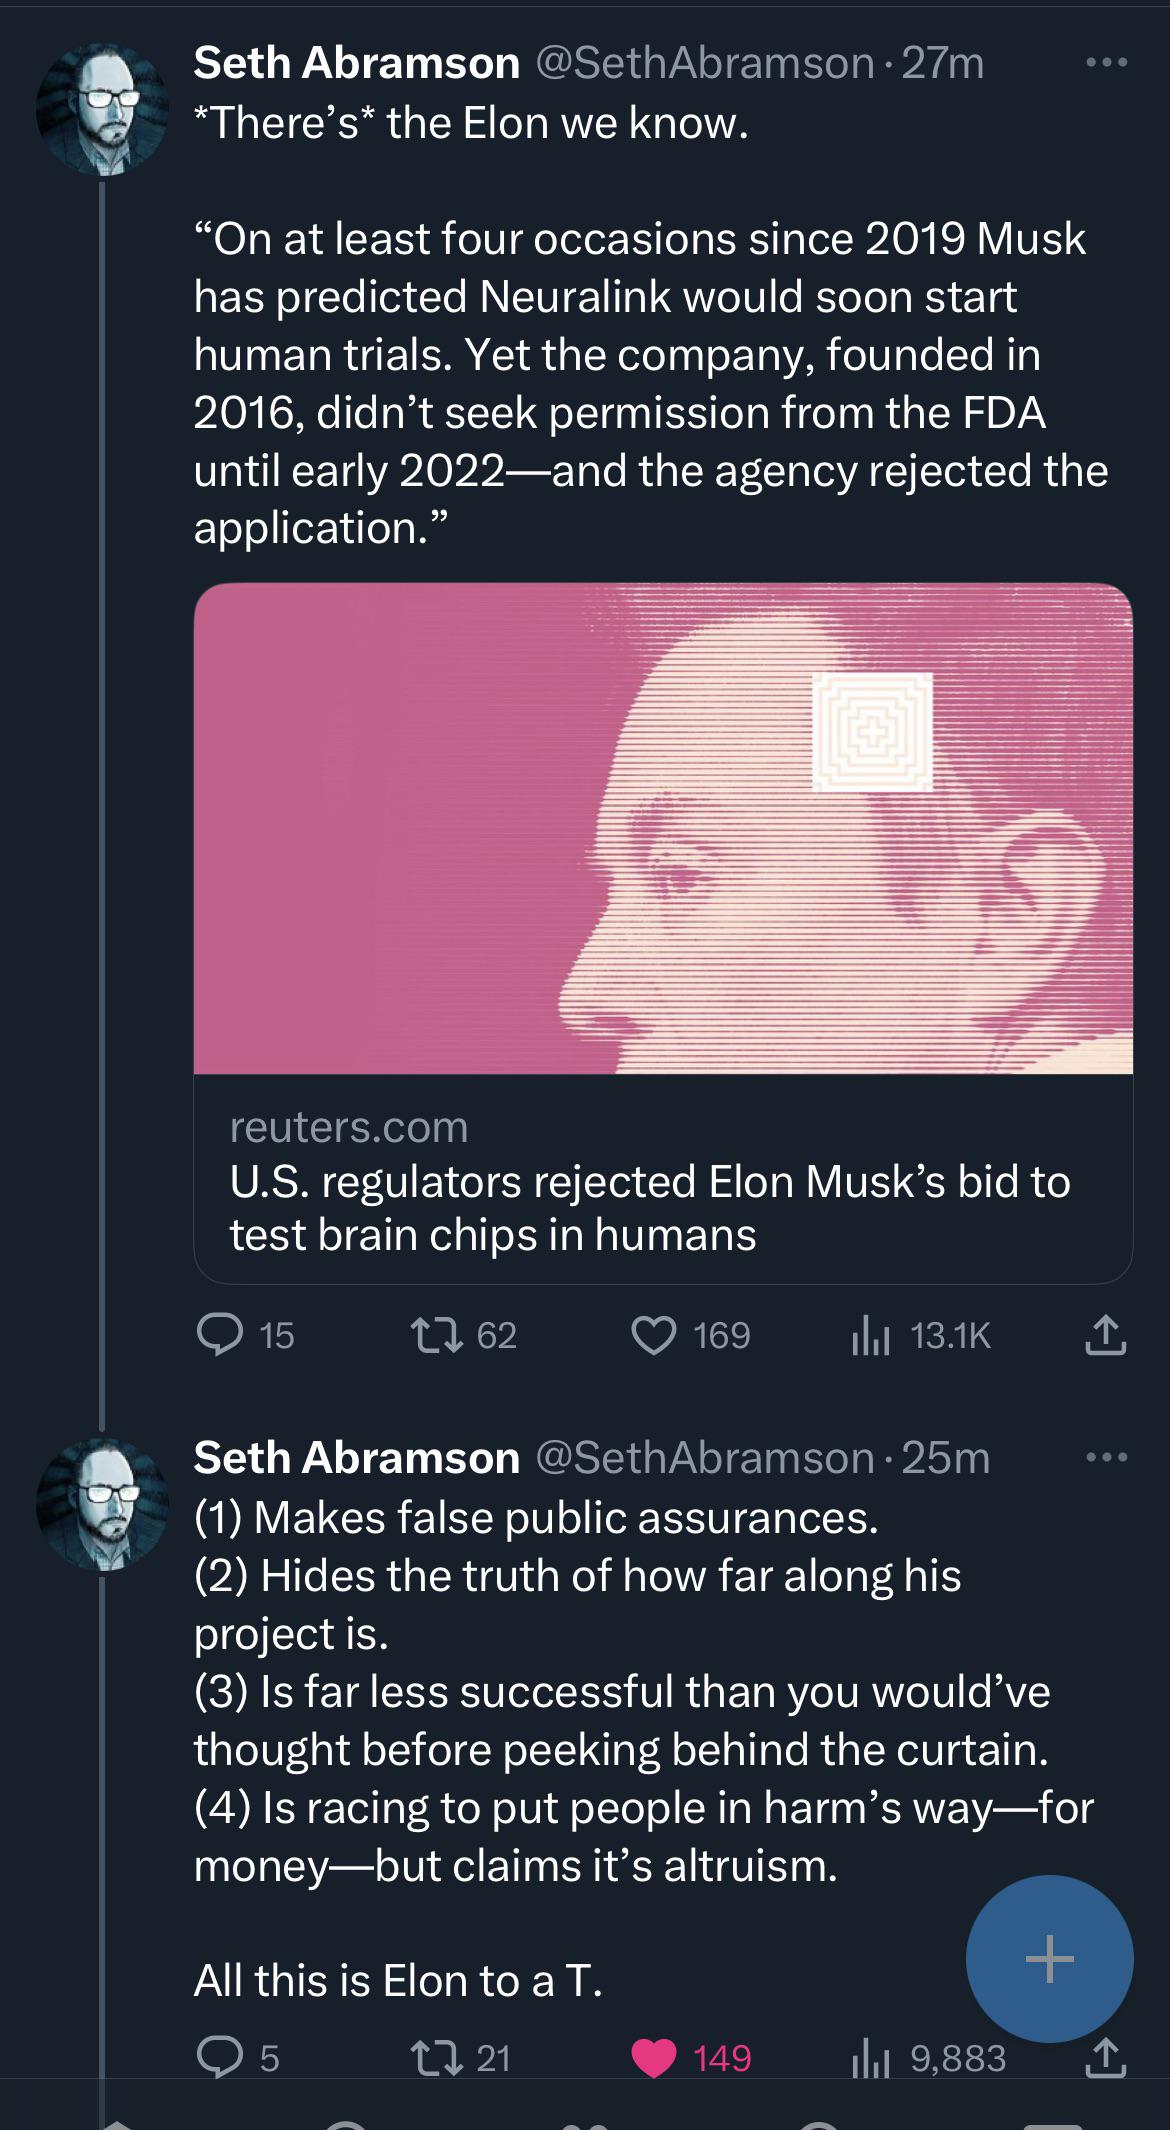Like the first tweet with 169 likes
This screenshot has height=2130, width=1170.
tap(654, 1335)
